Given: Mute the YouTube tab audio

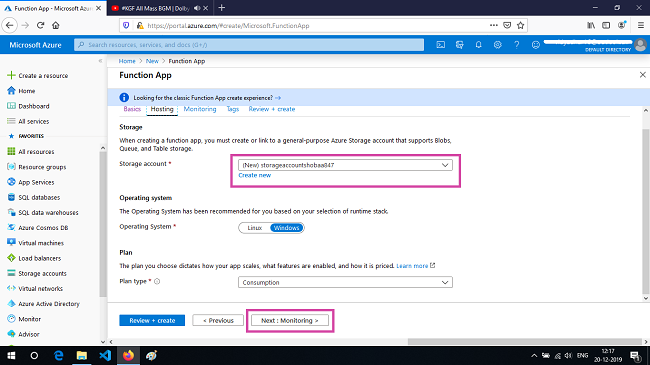Looking at the screenshot, I should (197, 8).
